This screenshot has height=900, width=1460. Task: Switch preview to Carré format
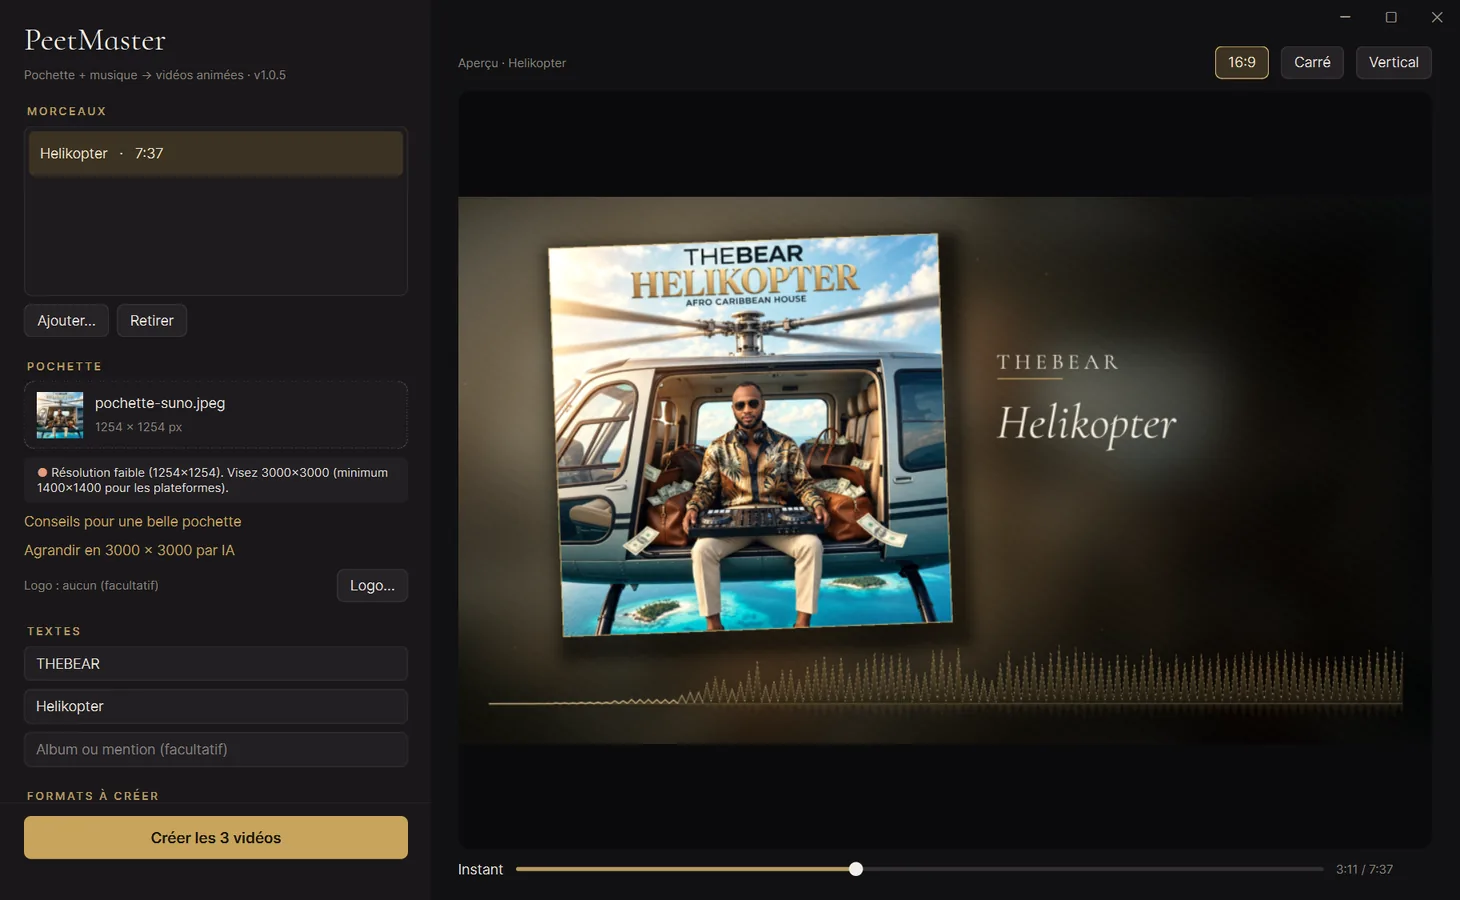point(1312,62)
